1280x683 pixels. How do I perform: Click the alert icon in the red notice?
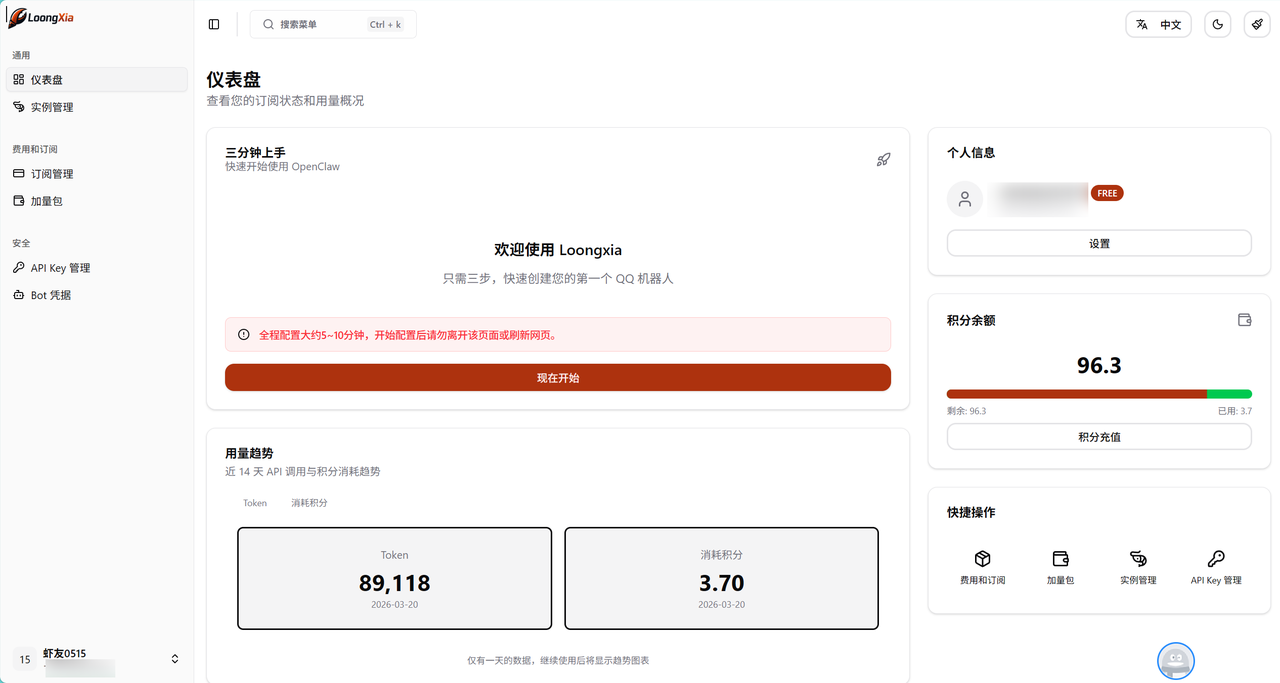click(244, 335)
